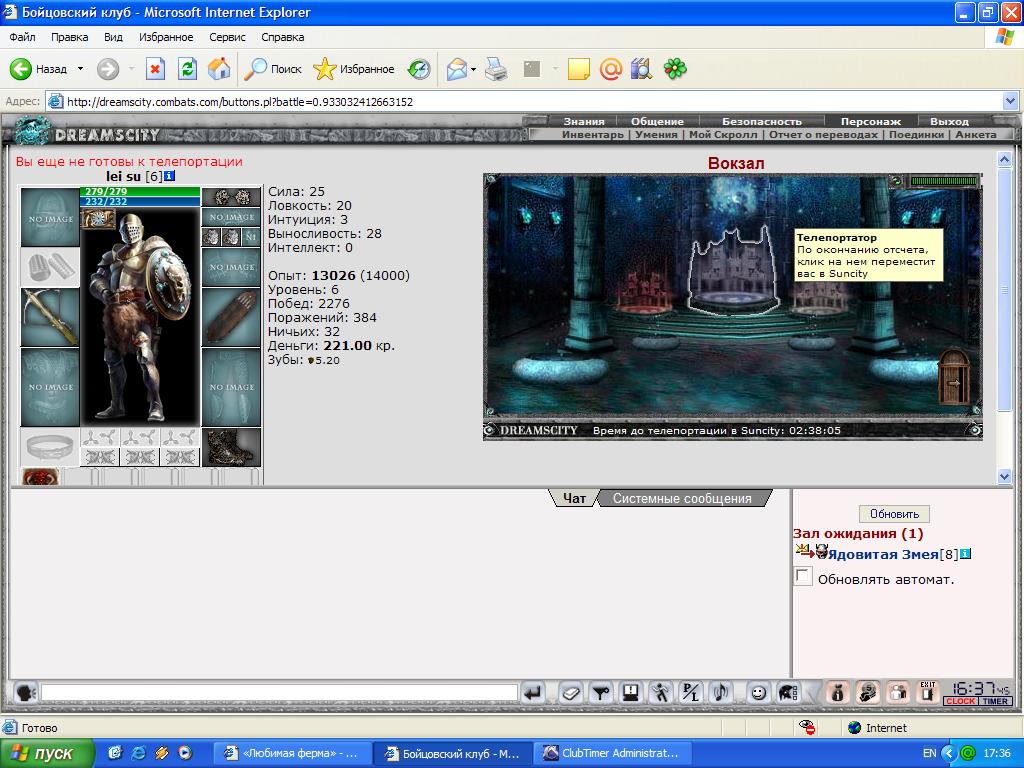Toggle the Обновлять автомат. checkbox
The image size is (1024, 768).
(803, 577)
